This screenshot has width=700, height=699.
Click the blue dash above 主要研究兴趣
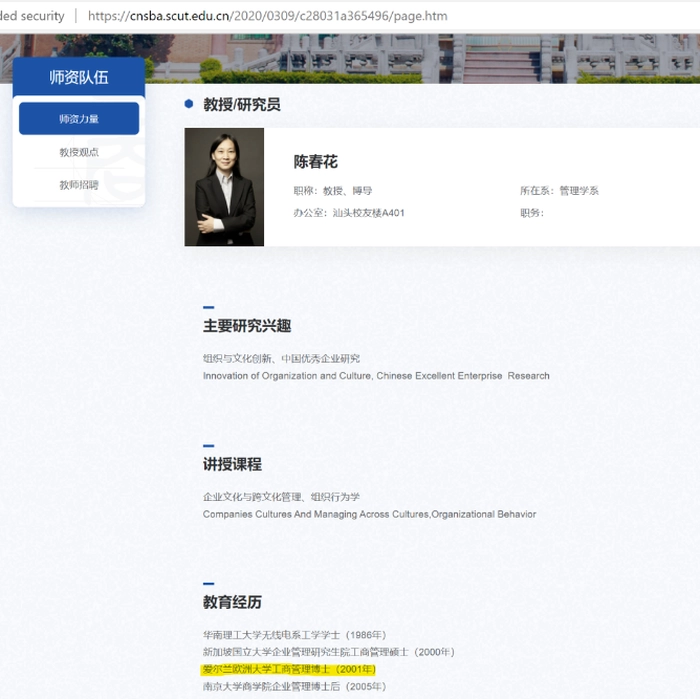[x=208, y=307]
